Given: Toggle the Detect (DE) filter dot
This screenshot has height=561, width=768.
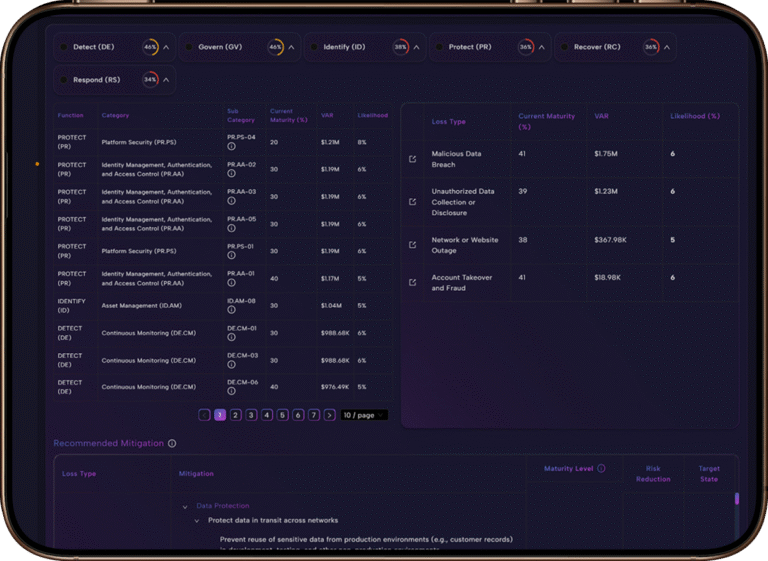Looking at the screenshot, I should click(x=63, y=47).
